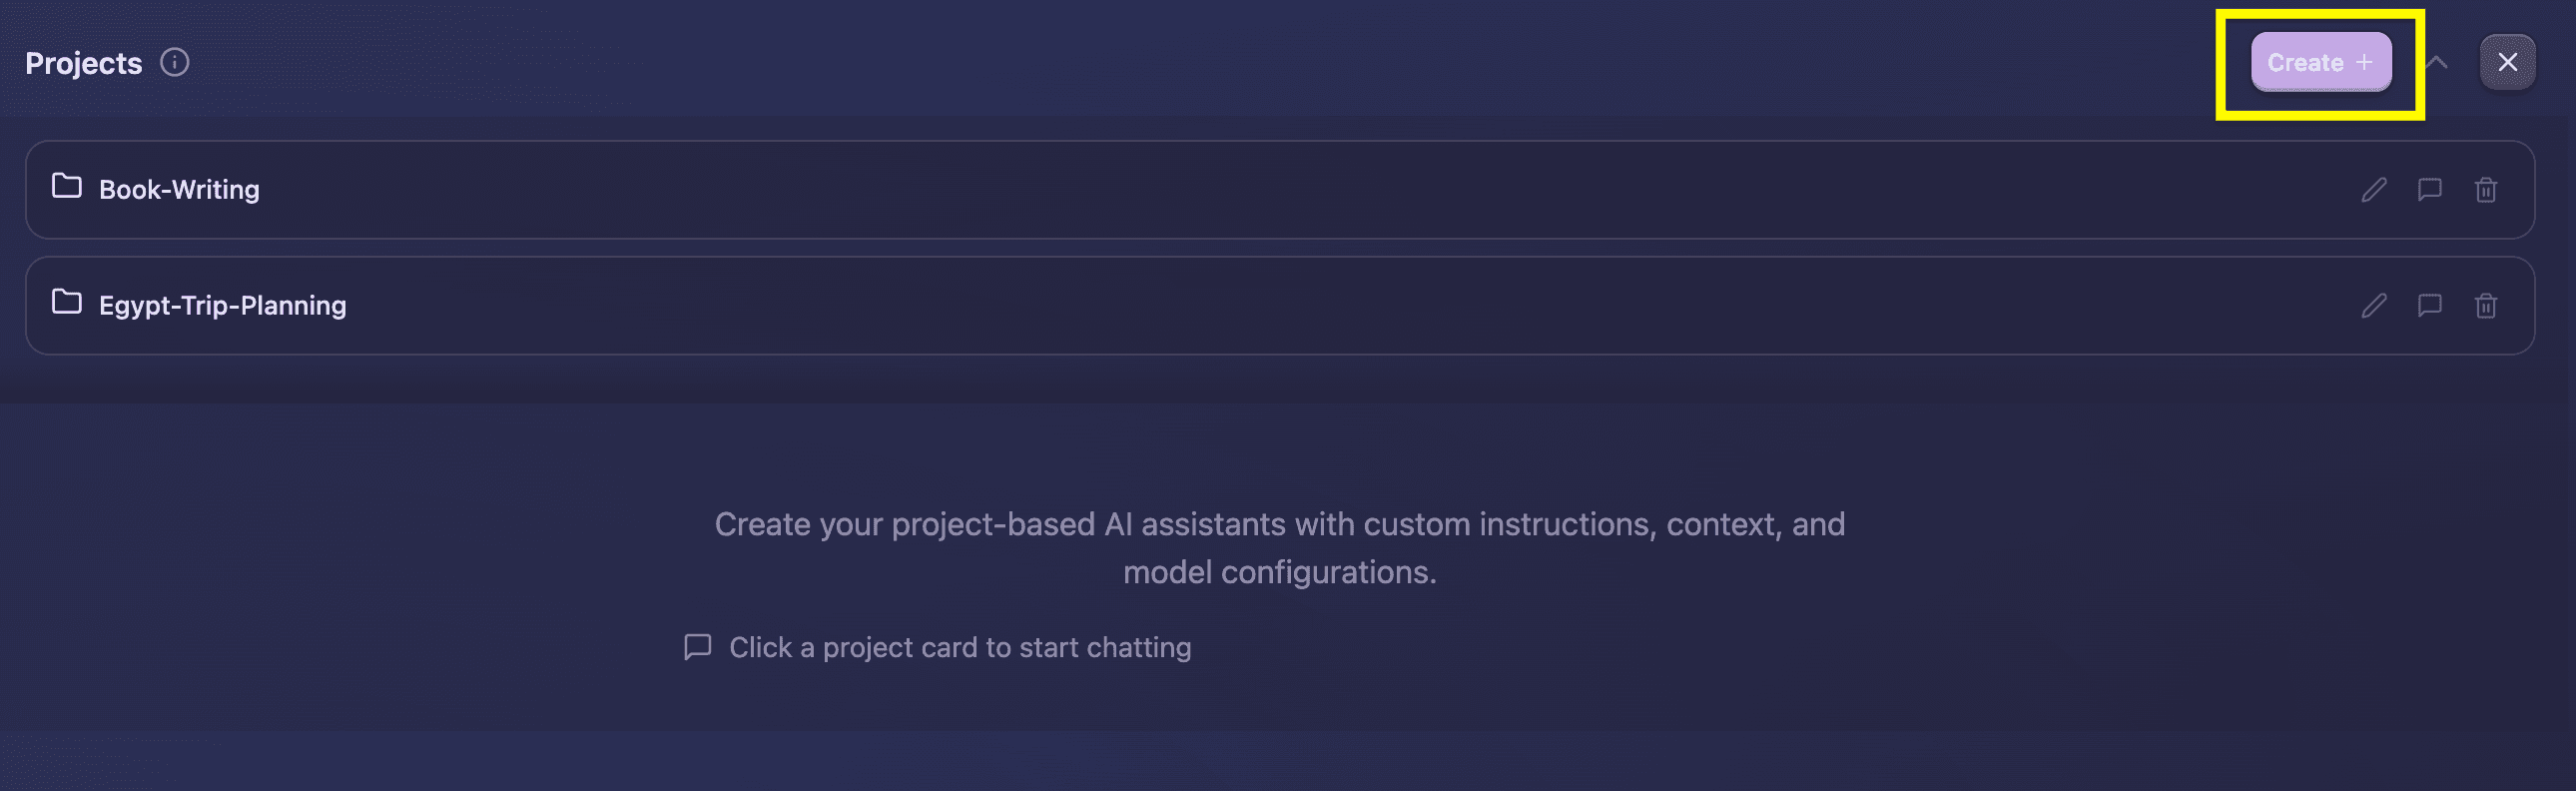Start chat in Book-Writing project
This screenshot has width=2576, height=791.
coord(2429,190)
